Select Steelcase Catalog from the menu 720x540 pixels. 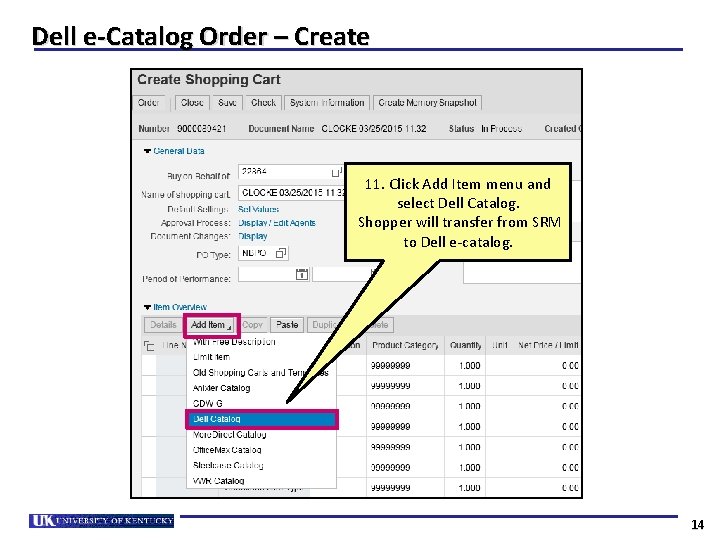point(228,465)
